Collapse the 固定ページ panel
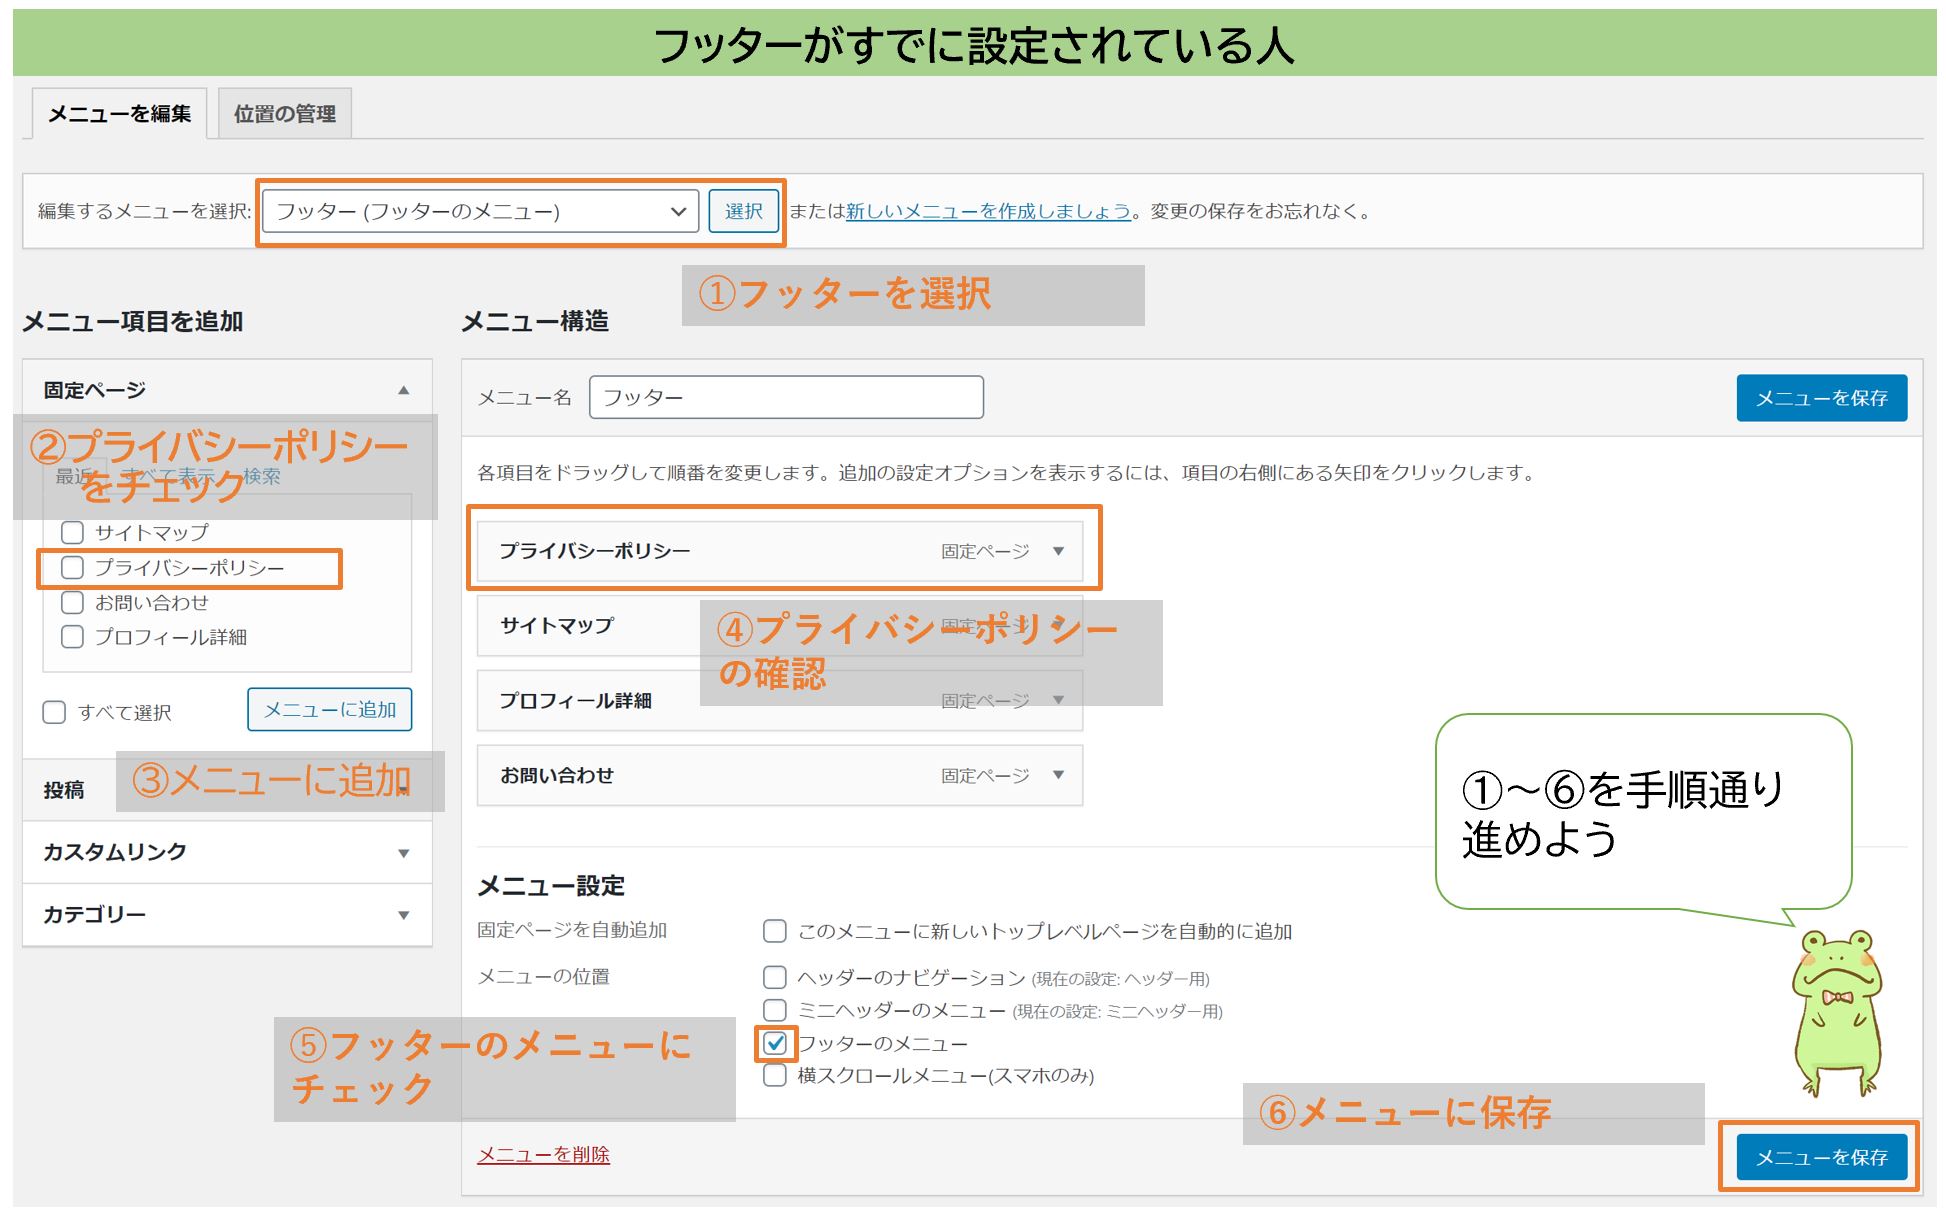 pos(405,388)
